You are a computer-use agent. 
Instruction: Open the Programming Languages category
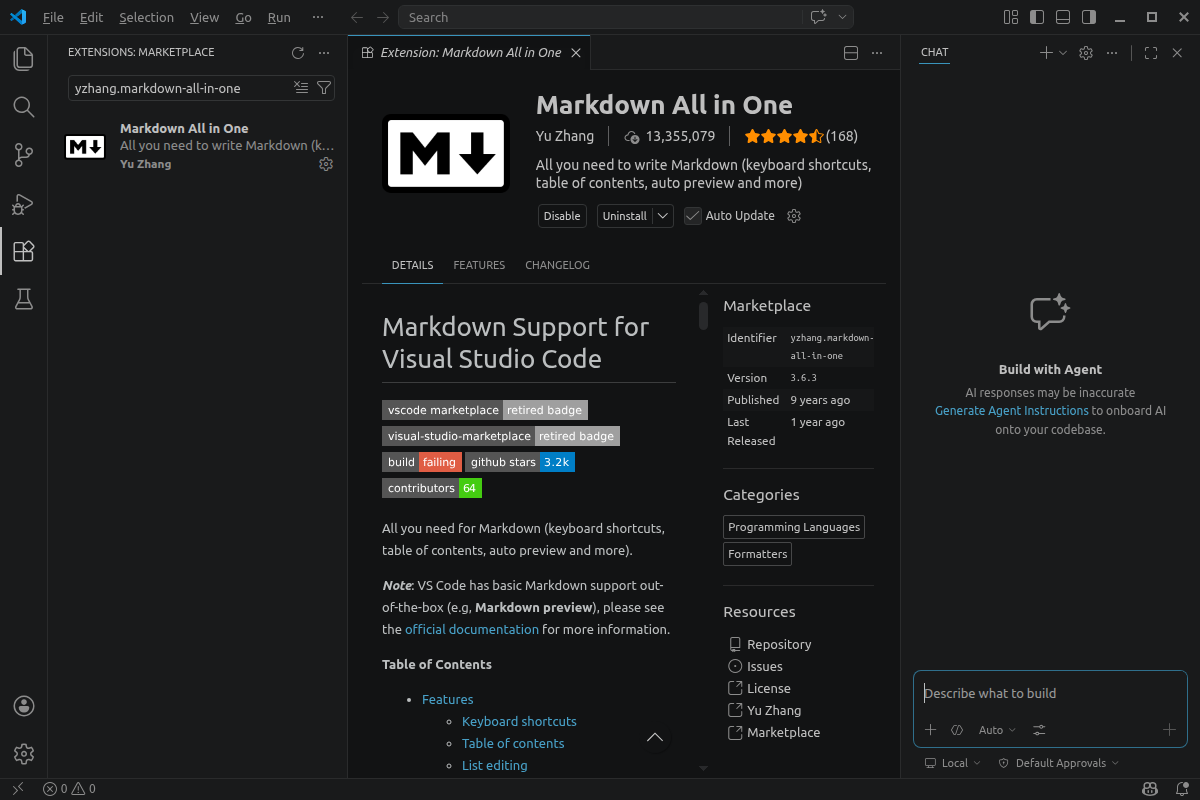[x=794, y=527]
